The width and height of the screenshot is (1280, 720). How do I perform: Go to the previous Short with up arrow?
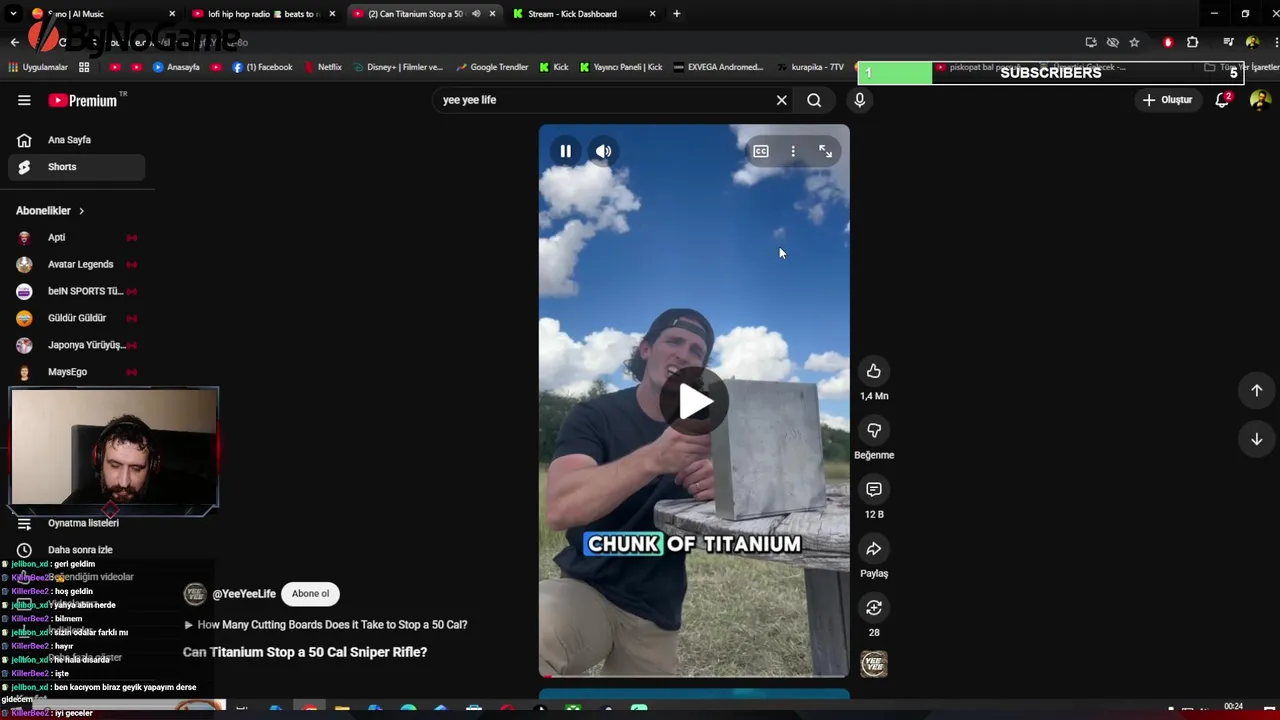pos(1257,390)
